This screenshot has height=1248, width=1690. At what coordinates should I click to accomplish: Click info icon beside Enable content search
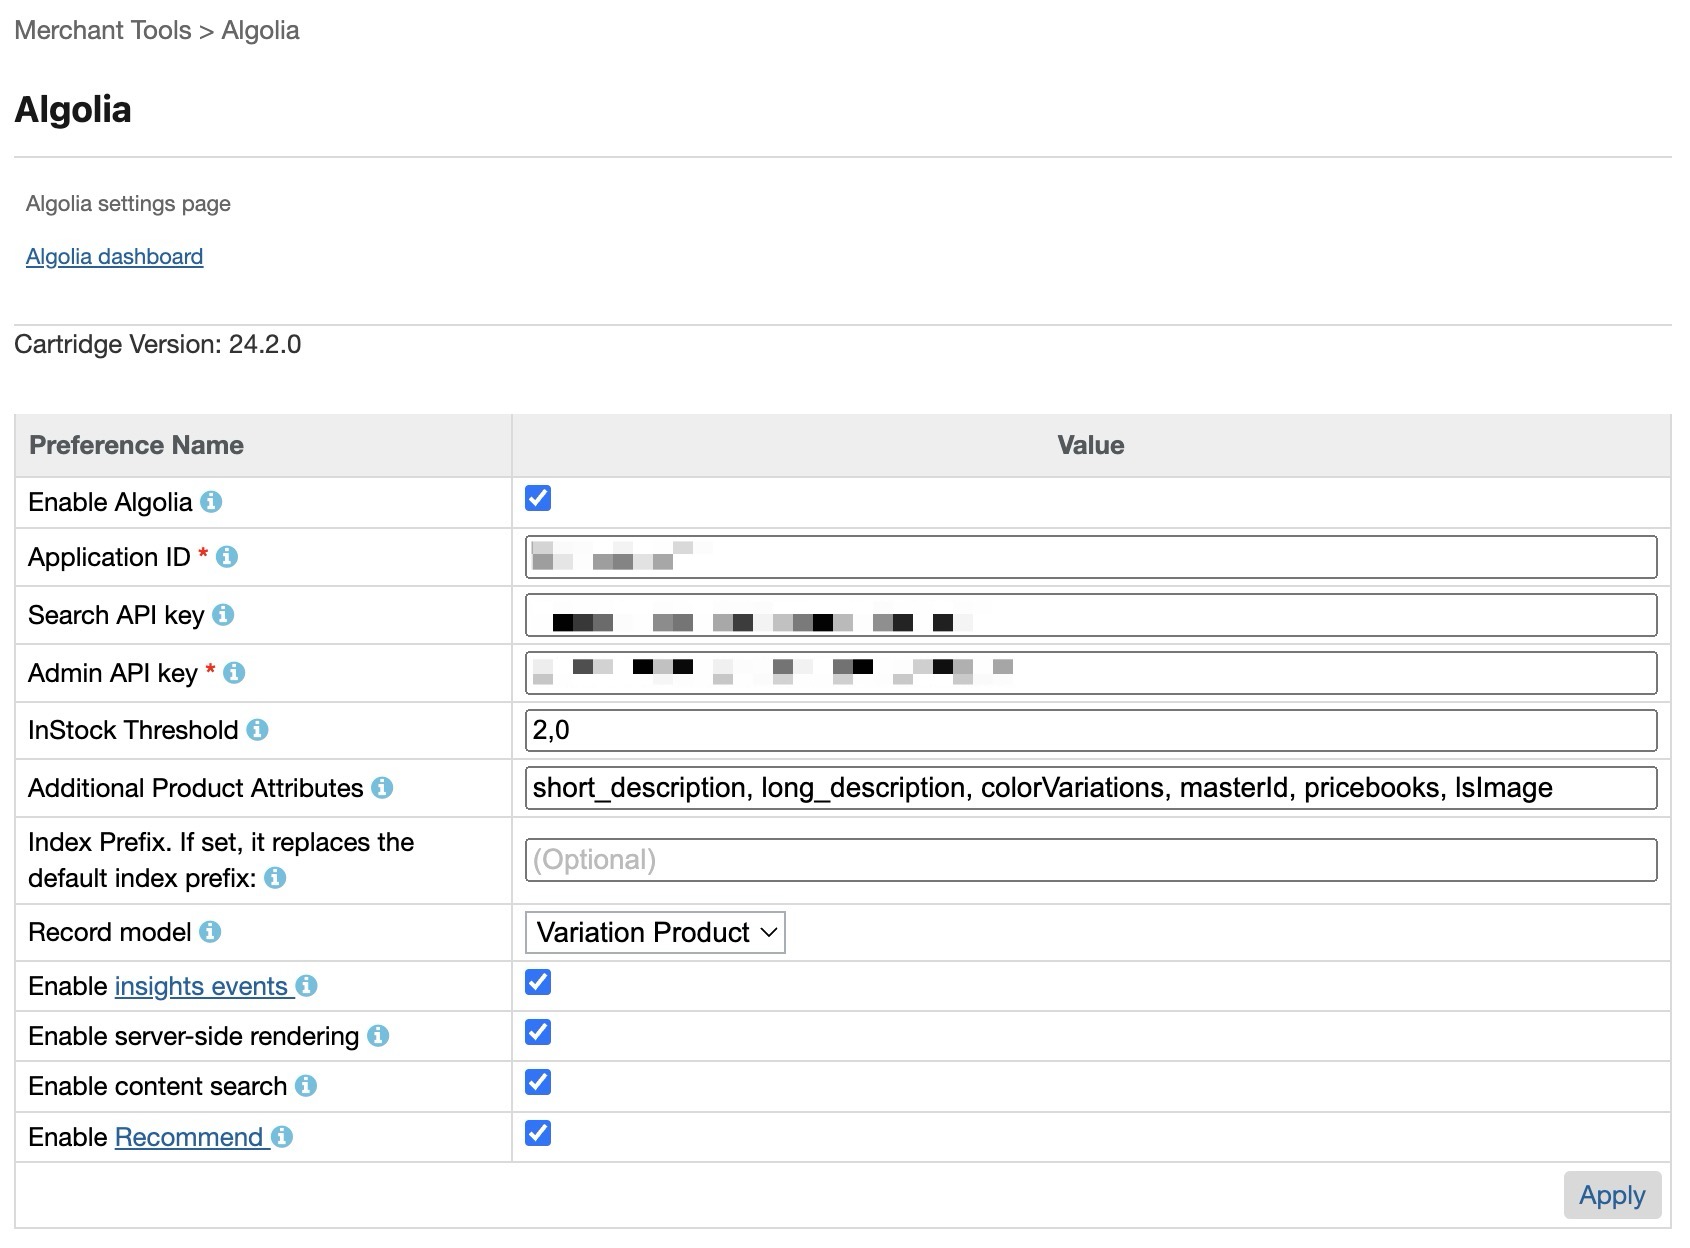[x=306, y=1086]
